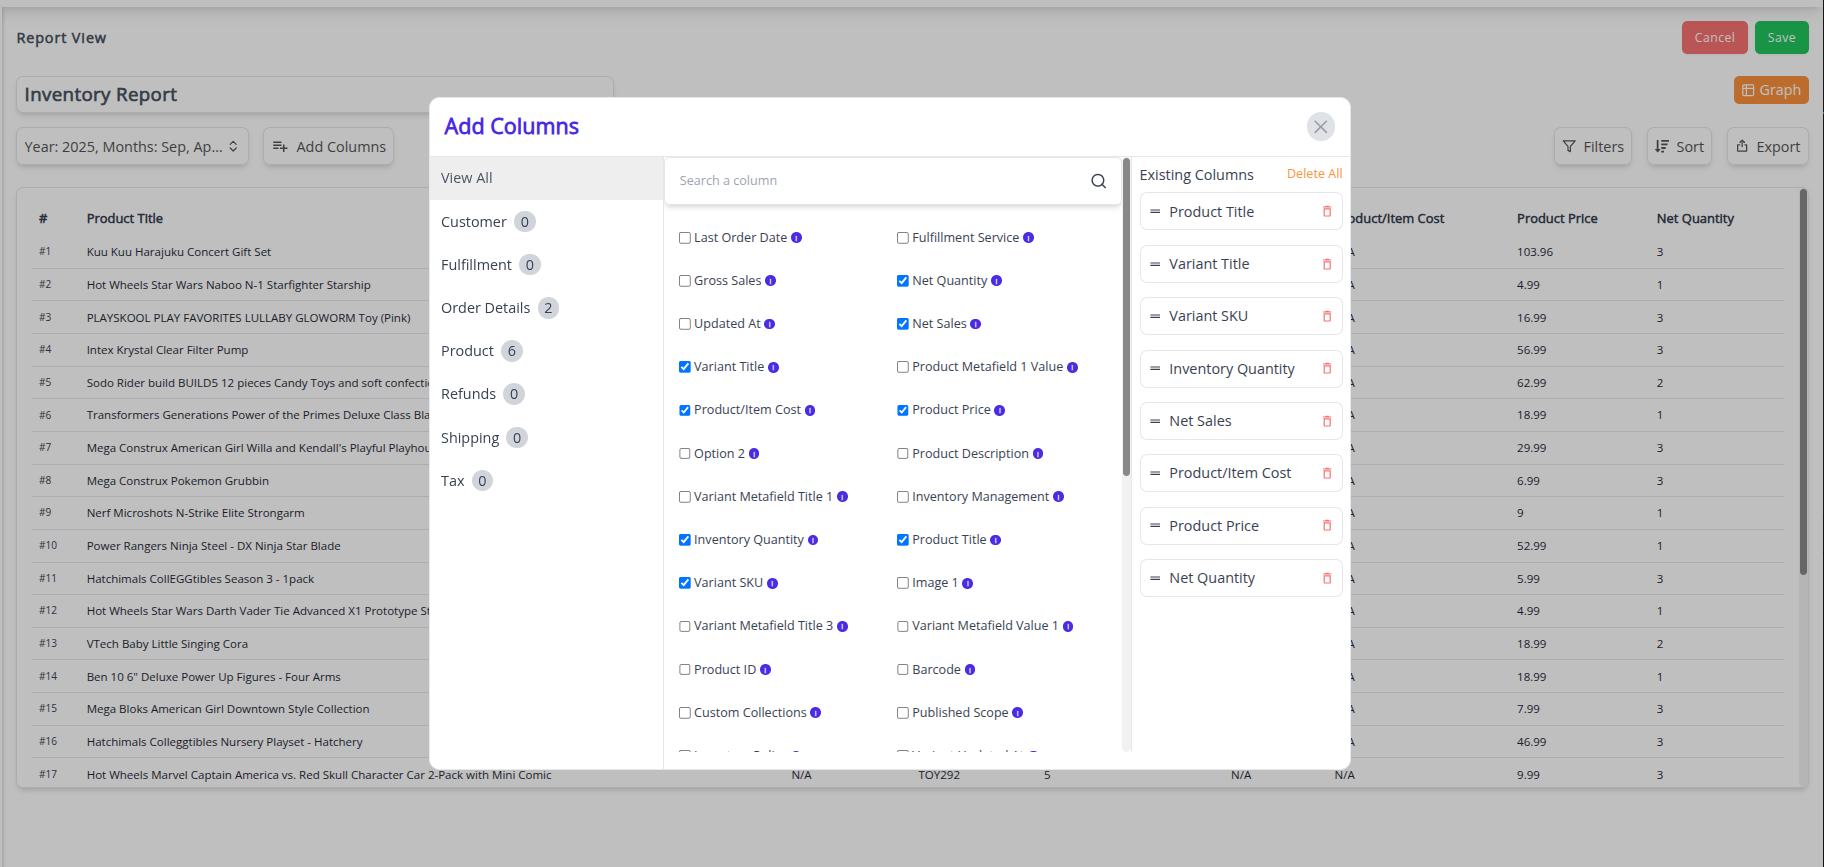This screenshot has height=867, width=1824.
Task: Click info icon beside Barcode option
Action: coord(970,670)
